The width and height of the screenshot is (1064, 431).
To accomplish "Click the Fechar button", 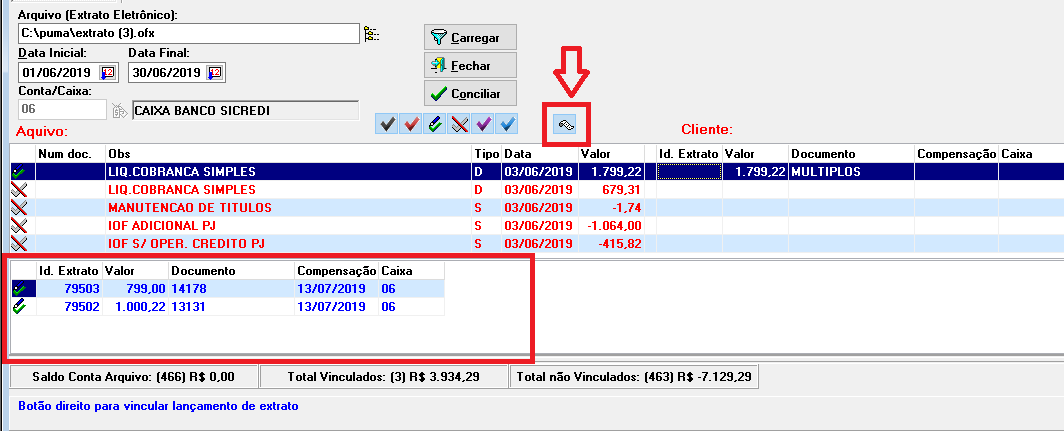I will coord(470,65).
